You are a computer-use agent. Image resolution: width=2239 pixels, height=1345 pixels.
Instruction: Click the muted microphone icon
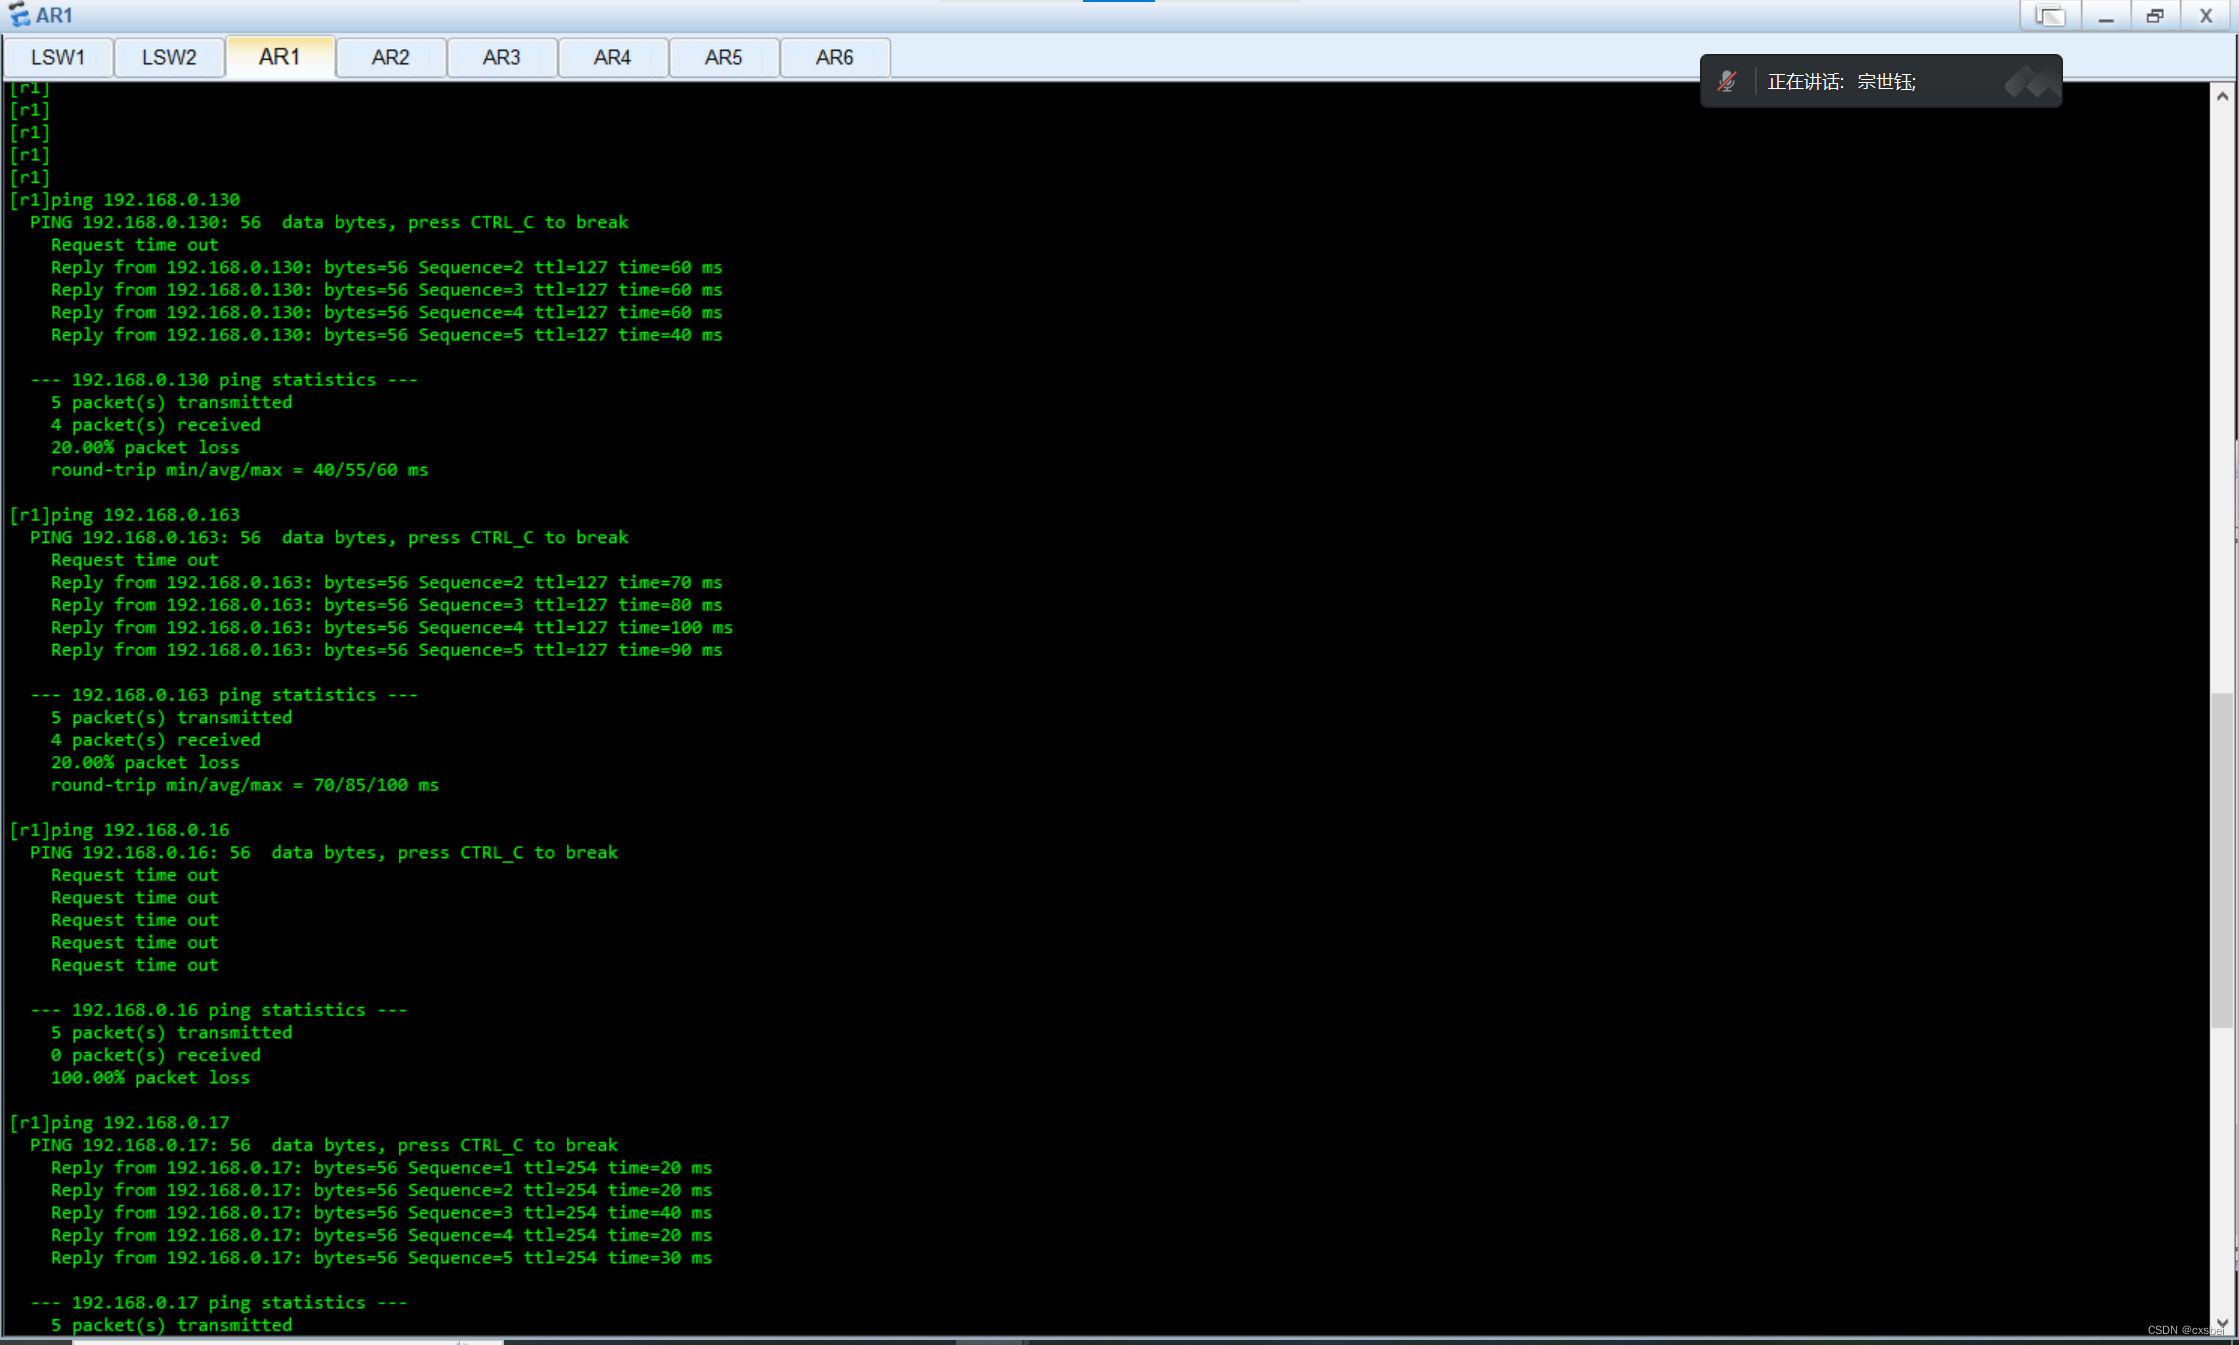pyautogui.click(x=1727, y=81)
